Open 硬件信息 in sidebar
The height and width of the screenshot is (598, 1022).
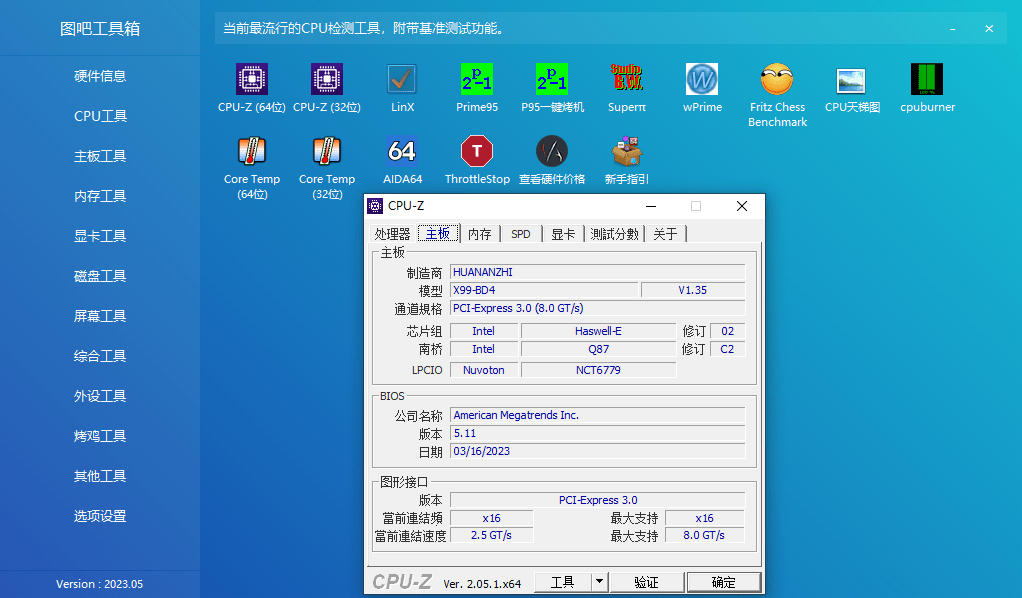point(100,76)
